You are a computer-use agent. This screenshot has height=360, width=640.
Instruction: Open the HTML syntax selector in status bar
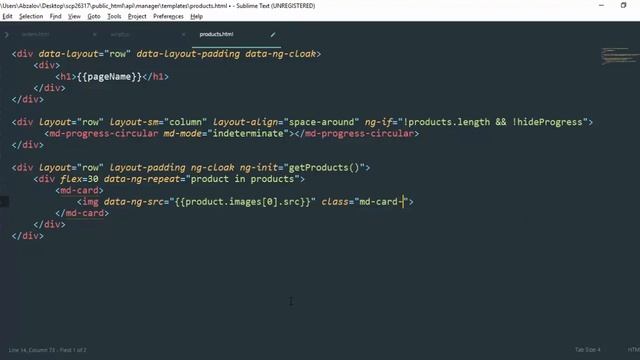[x=633, y=350]
